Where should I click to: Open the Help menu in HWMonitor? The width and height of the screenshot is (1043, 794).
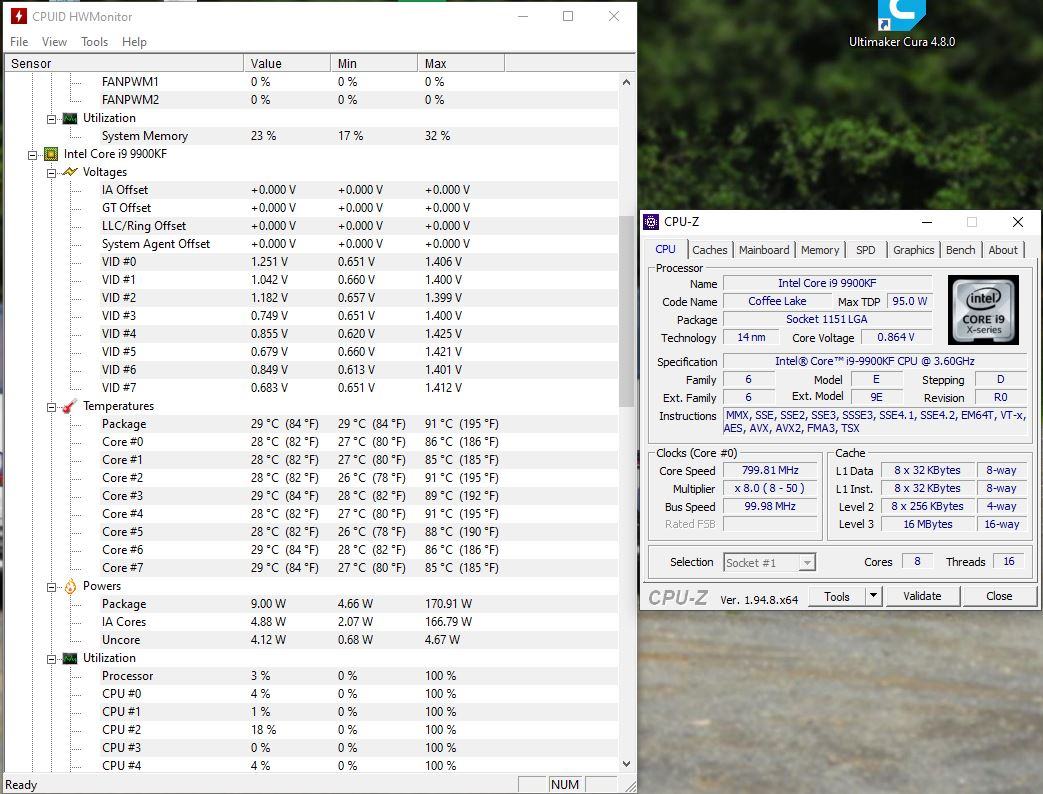[x=134, y=42]
